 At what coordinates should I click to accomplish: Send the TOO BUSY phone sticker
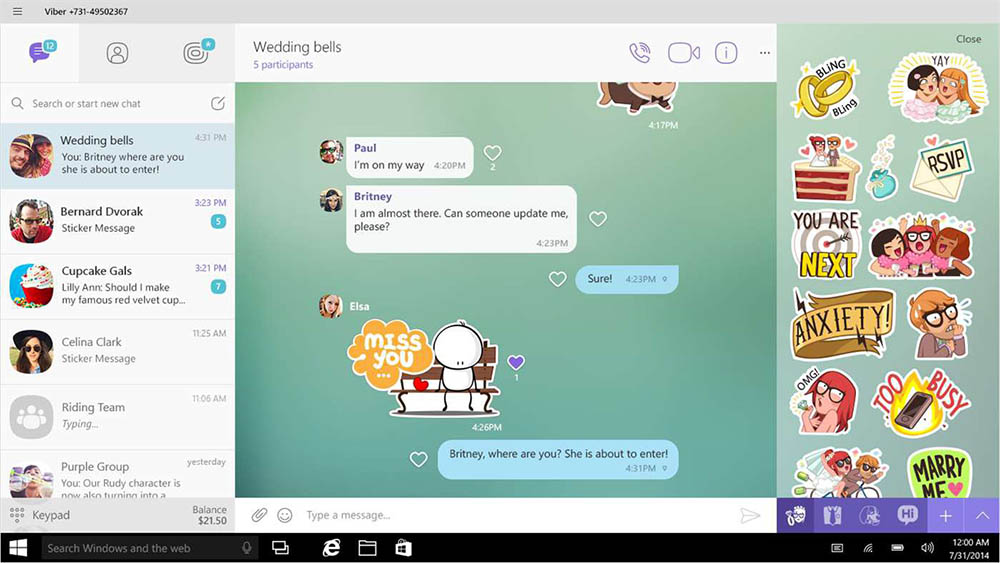pos(921,402)
